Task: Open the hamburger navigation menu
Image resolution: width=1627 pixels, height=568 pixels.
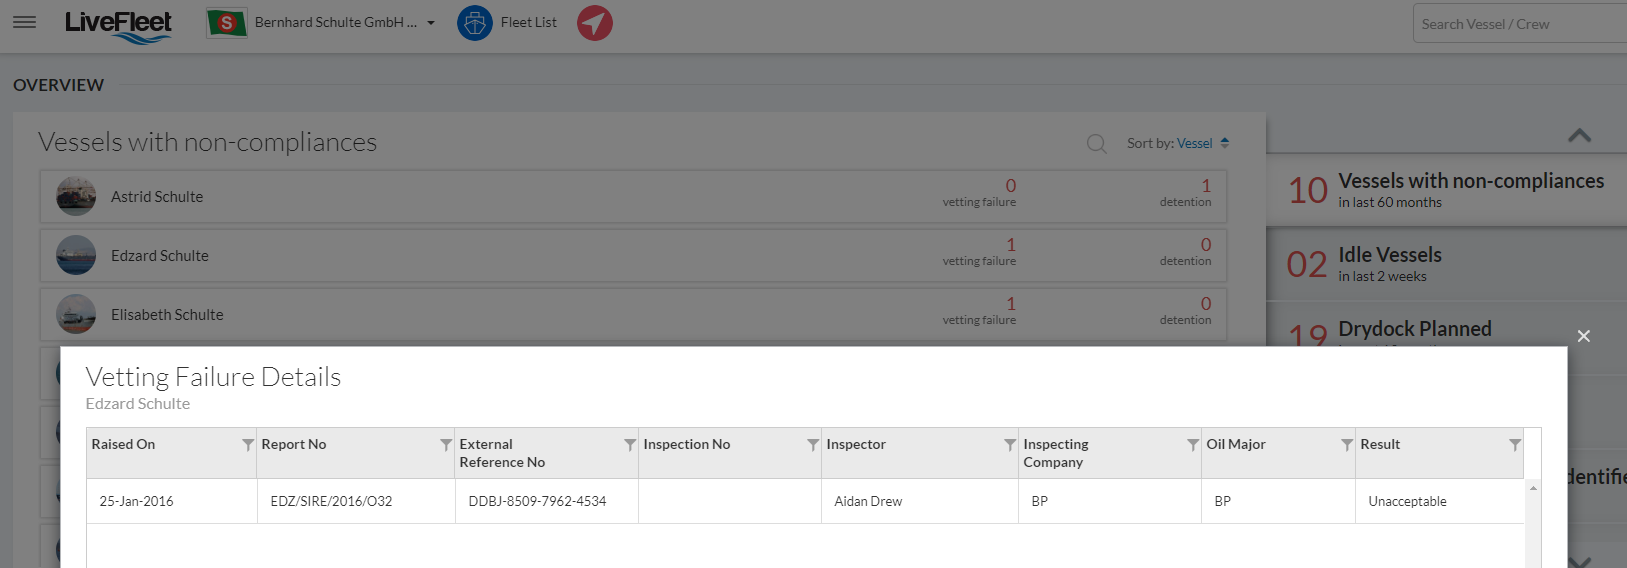Action: 25,22
